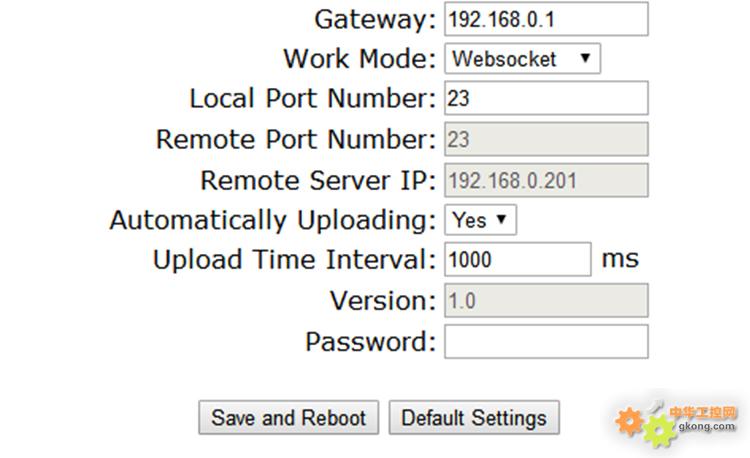
Task: Click the Default Settings button
Action: click(x=474, y=417)
